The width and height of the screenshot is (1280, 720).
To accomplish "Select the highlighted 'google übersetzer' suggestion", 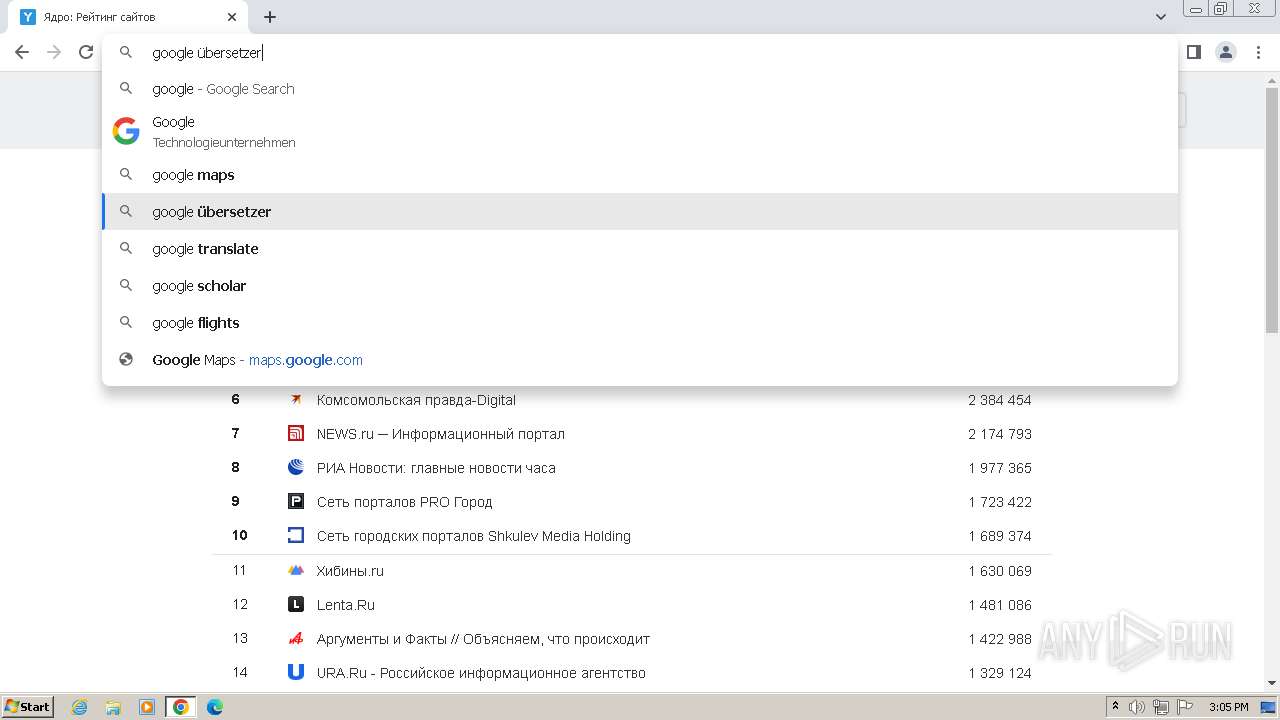I will (640, 212).
